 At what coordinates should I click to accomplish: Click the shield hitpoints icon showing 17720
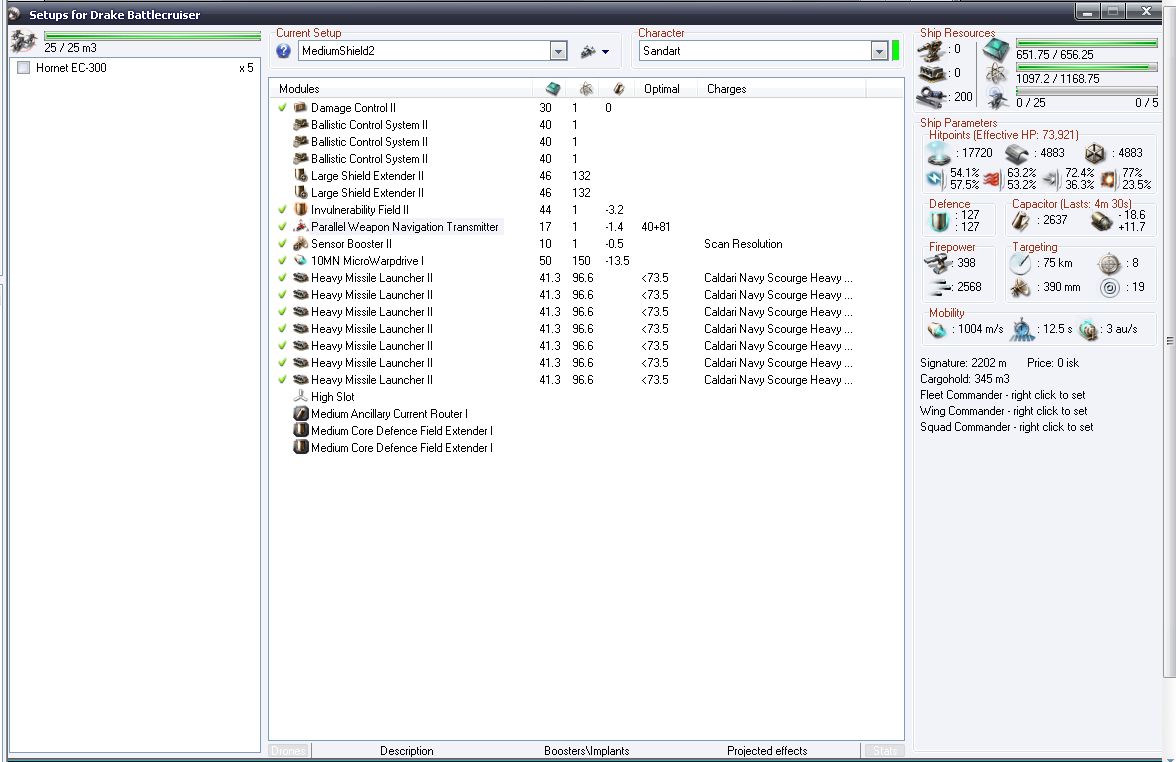tap(939, 153)
